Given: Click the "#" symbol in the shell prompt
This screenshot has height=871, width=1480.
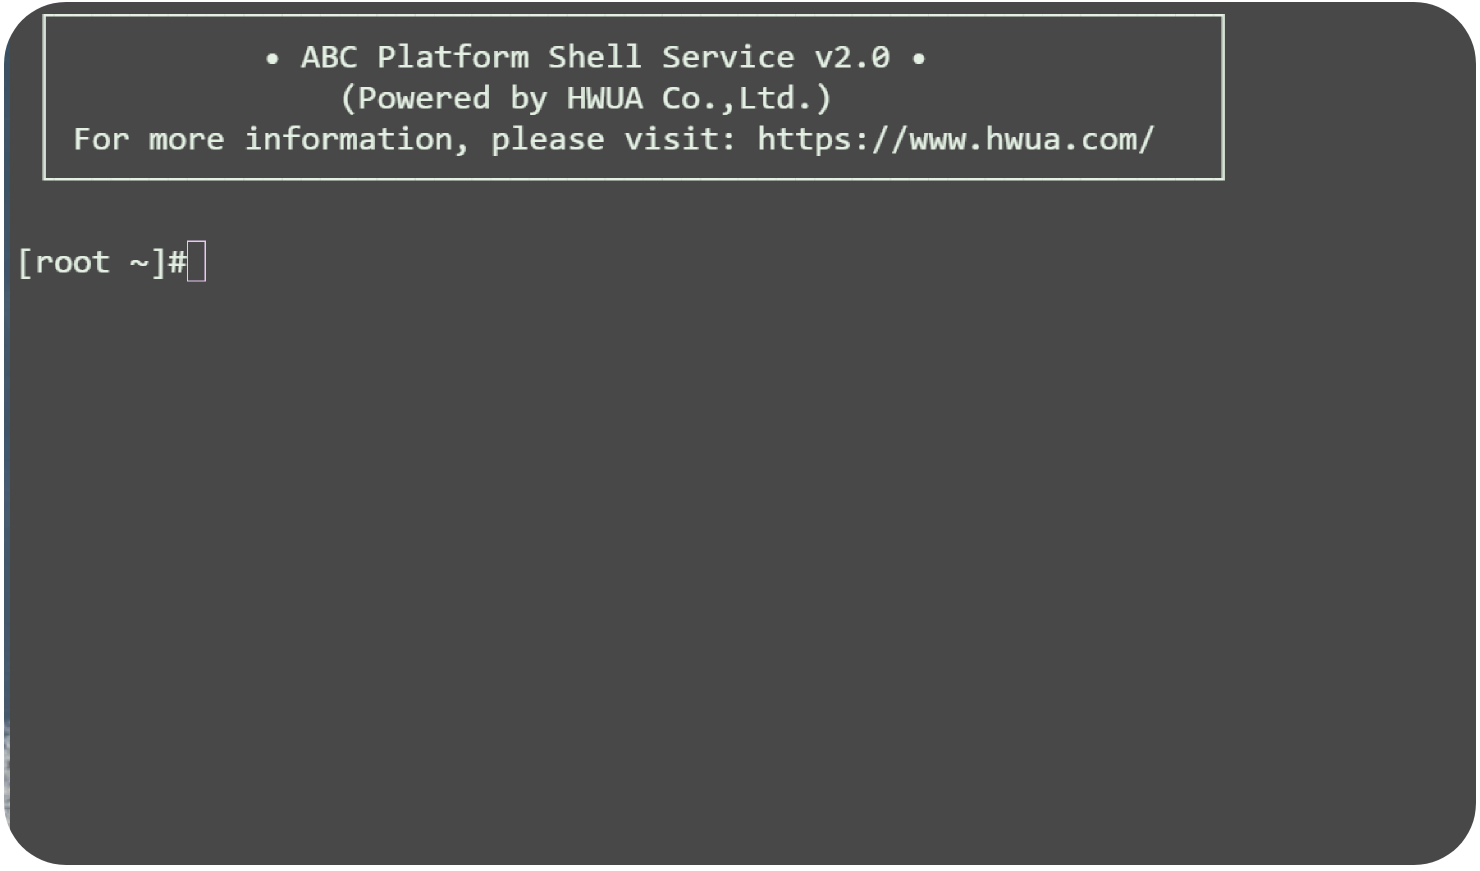Looking at the screenshot, I should point(177,262).
